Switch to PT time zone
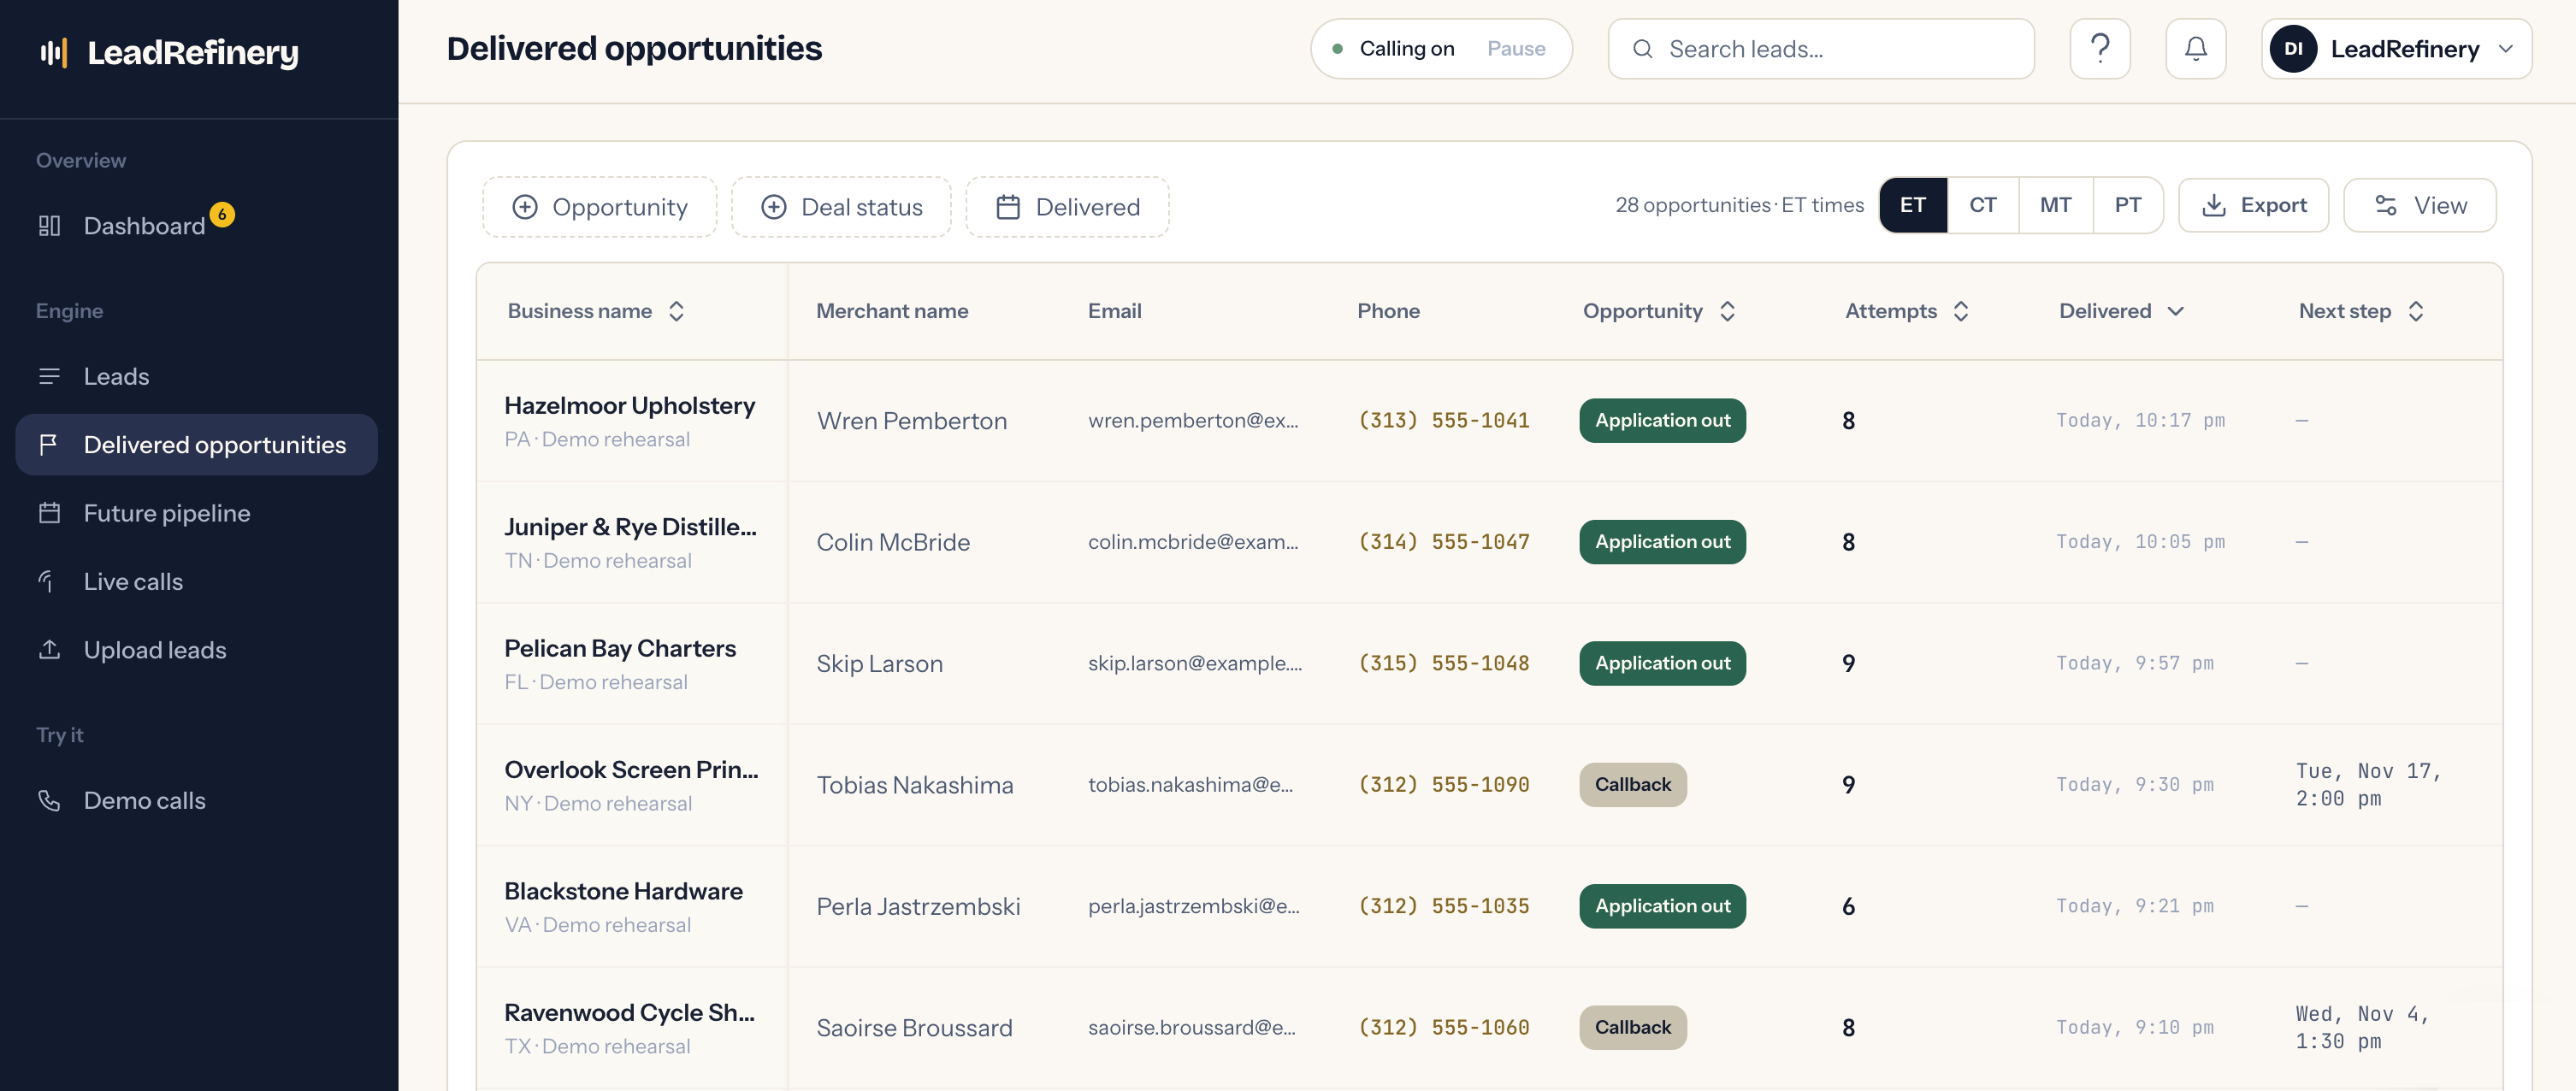 pyautogui.click(x=2127, y=205)
